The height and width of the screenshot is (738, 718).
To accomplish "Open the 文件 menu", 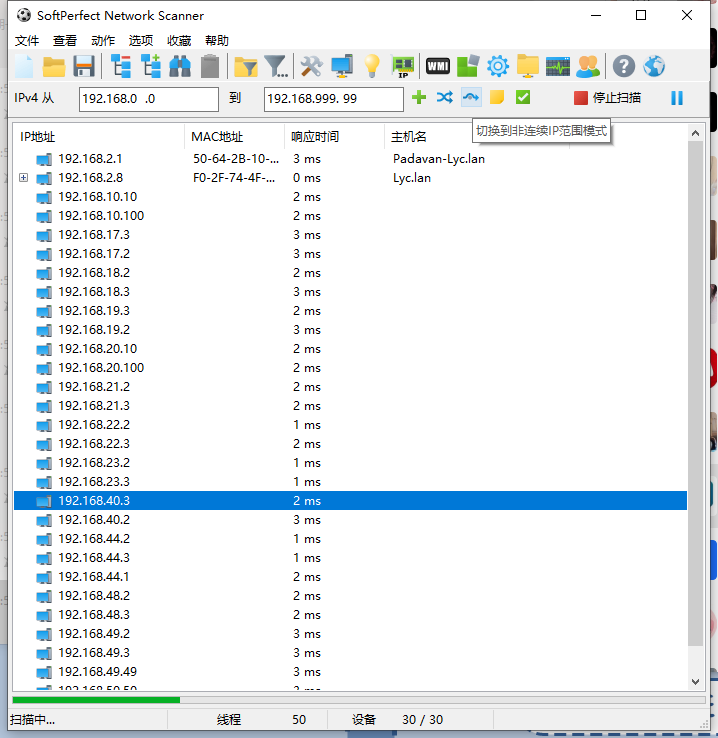I will coord(27,40).
